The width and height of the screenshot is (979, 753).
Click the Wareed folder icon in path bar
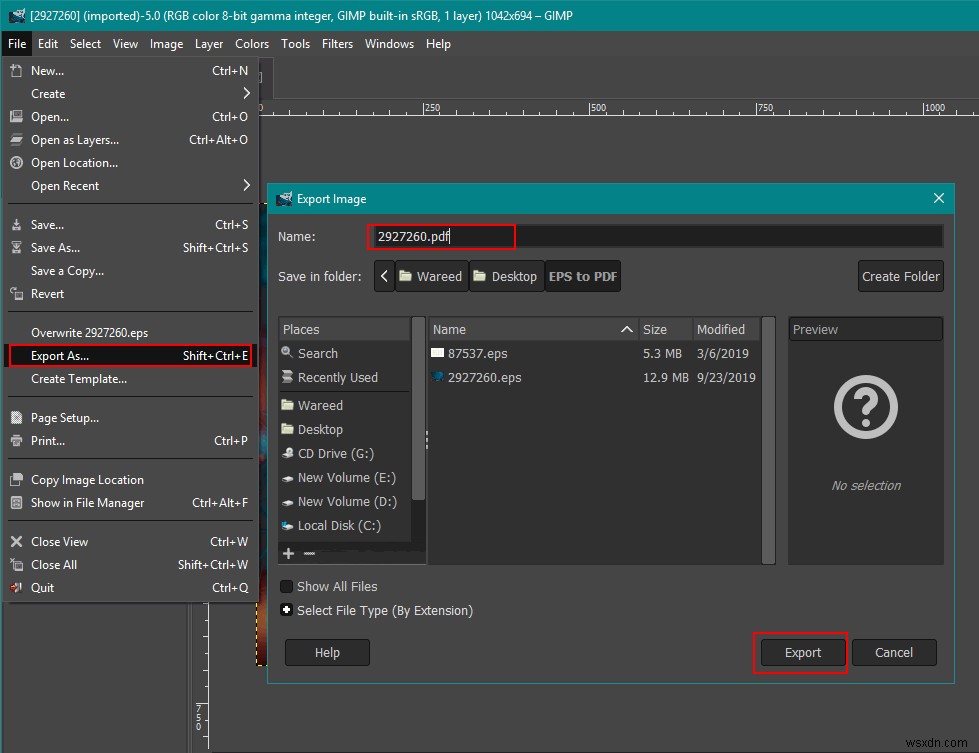(x=406, y=277)
